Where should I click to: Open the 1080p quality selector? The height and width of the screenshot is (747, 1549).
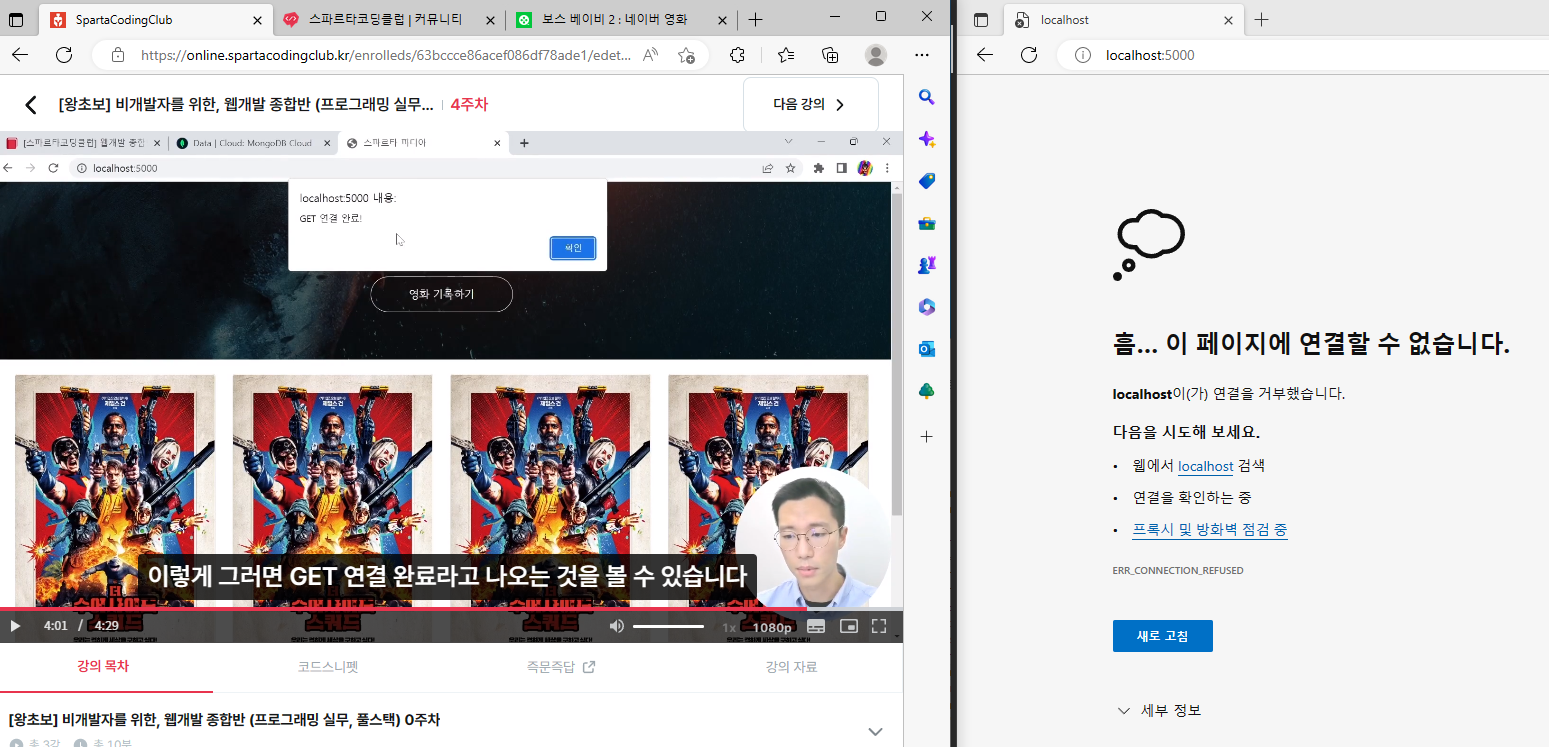click(772, 627)
